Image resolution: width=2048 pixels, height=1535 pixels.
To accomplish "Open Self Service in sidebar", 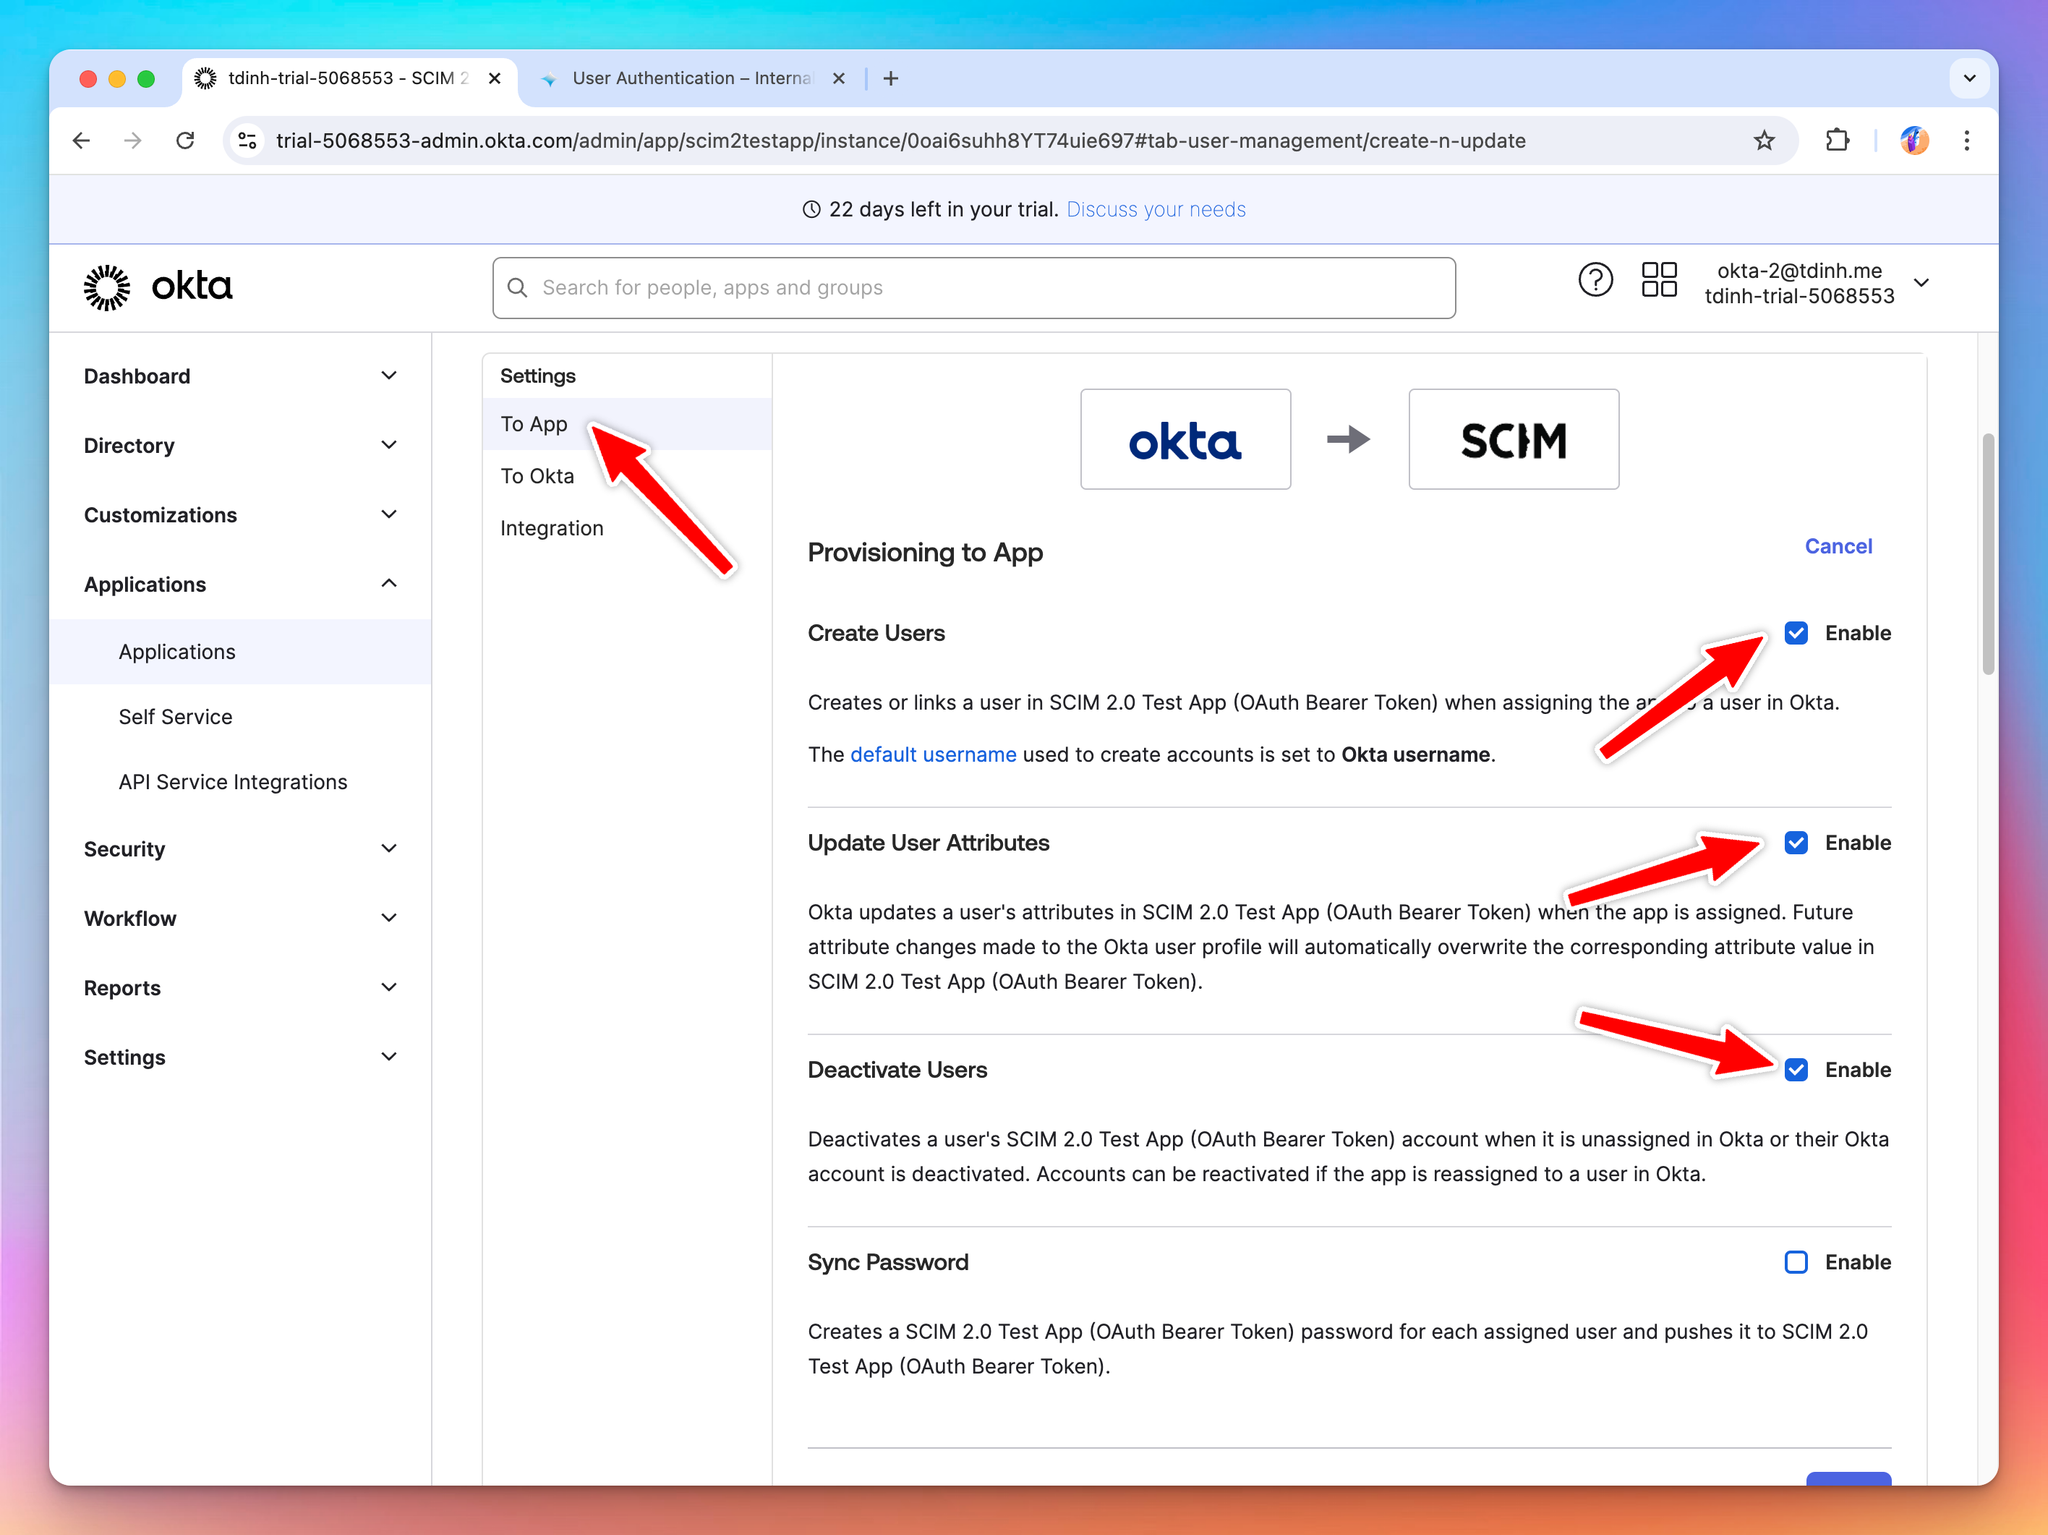I will pyautogui.click(x=175, y=717).
